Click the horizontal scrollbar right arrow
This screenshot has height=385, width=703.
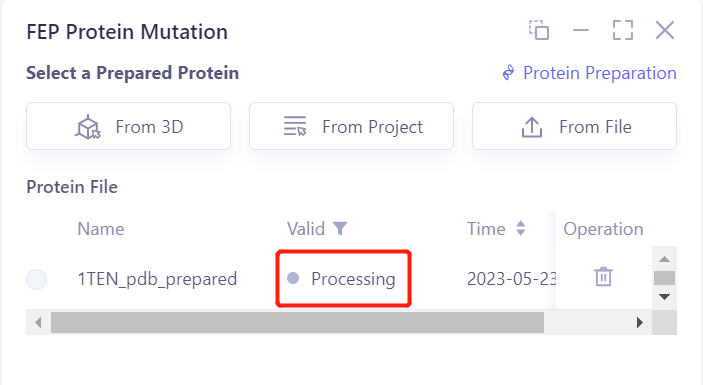[640, 322]
